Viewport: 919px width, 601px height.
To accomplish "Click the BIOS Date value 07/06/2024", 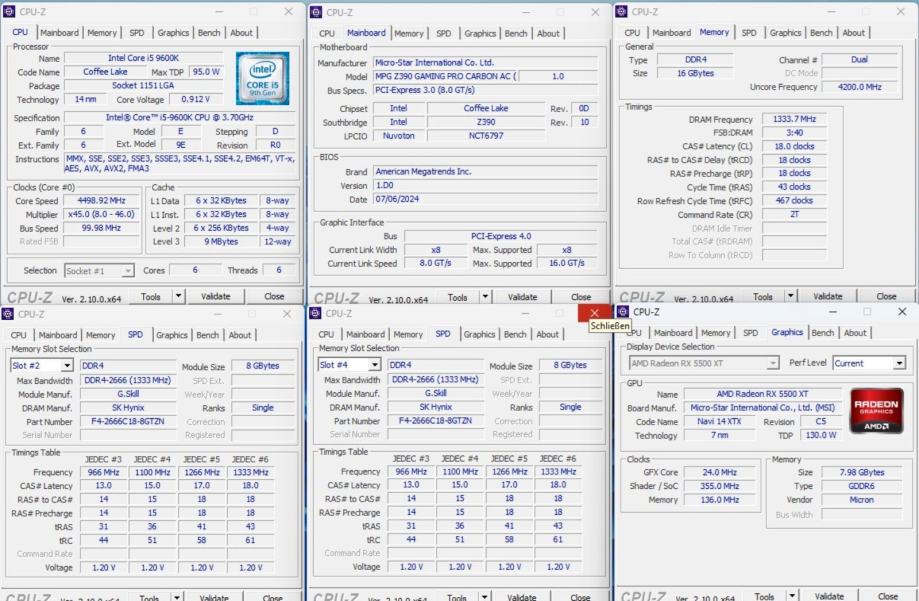I will (x=485, y=199).
